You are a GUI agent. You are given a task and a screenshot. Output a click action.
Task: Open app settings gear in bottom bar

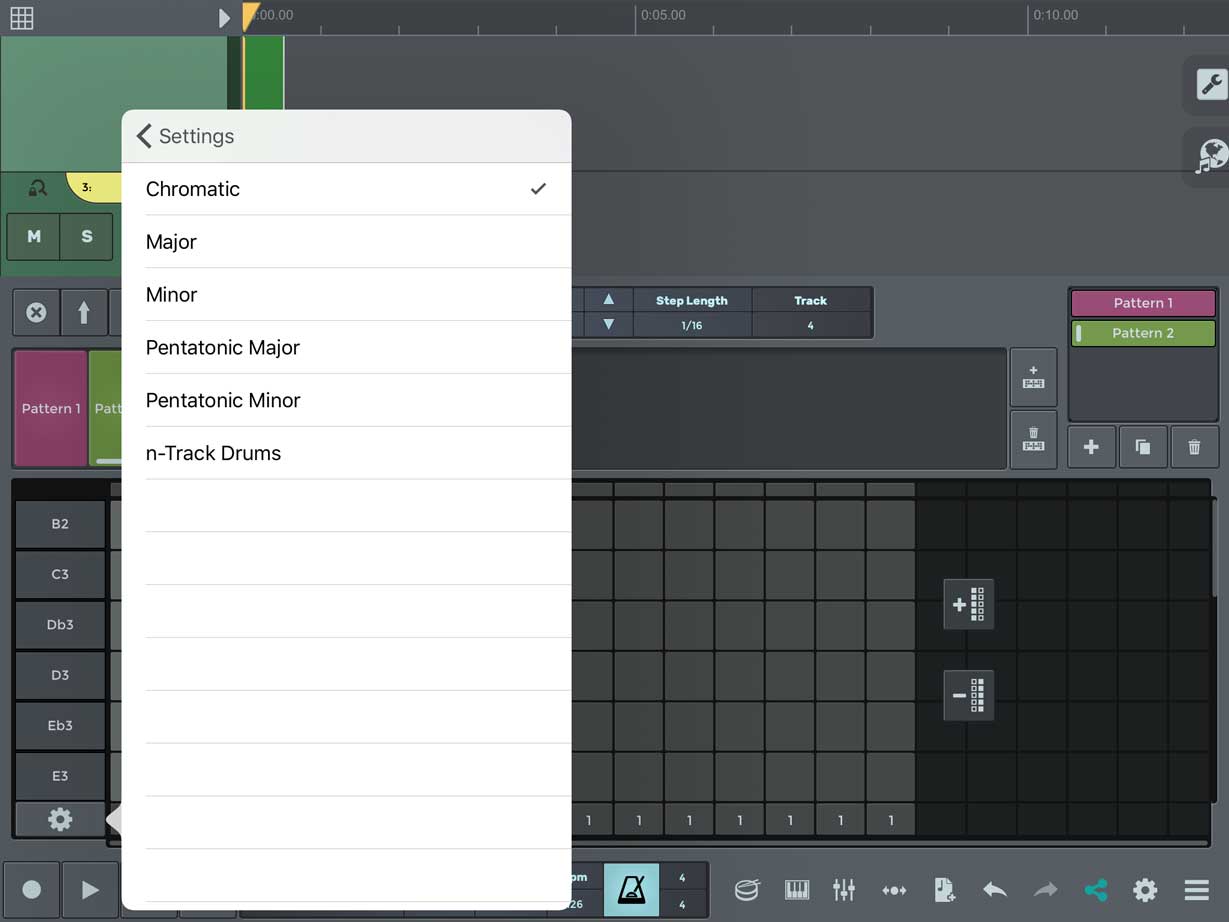click(x=1145, y=890)
